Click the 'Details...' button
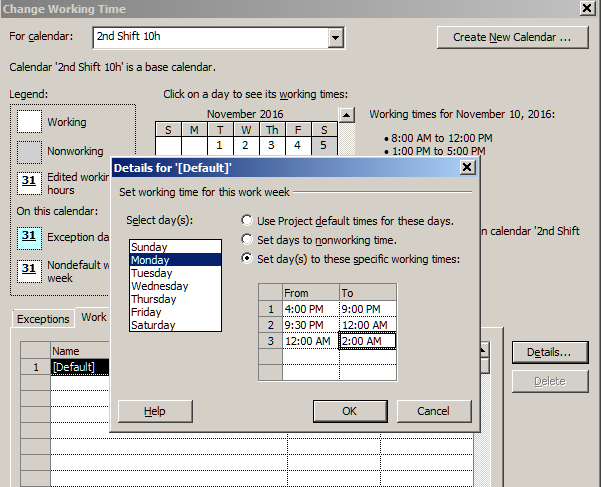This screenshot has height=487, width=601. (x=550, y=352)
